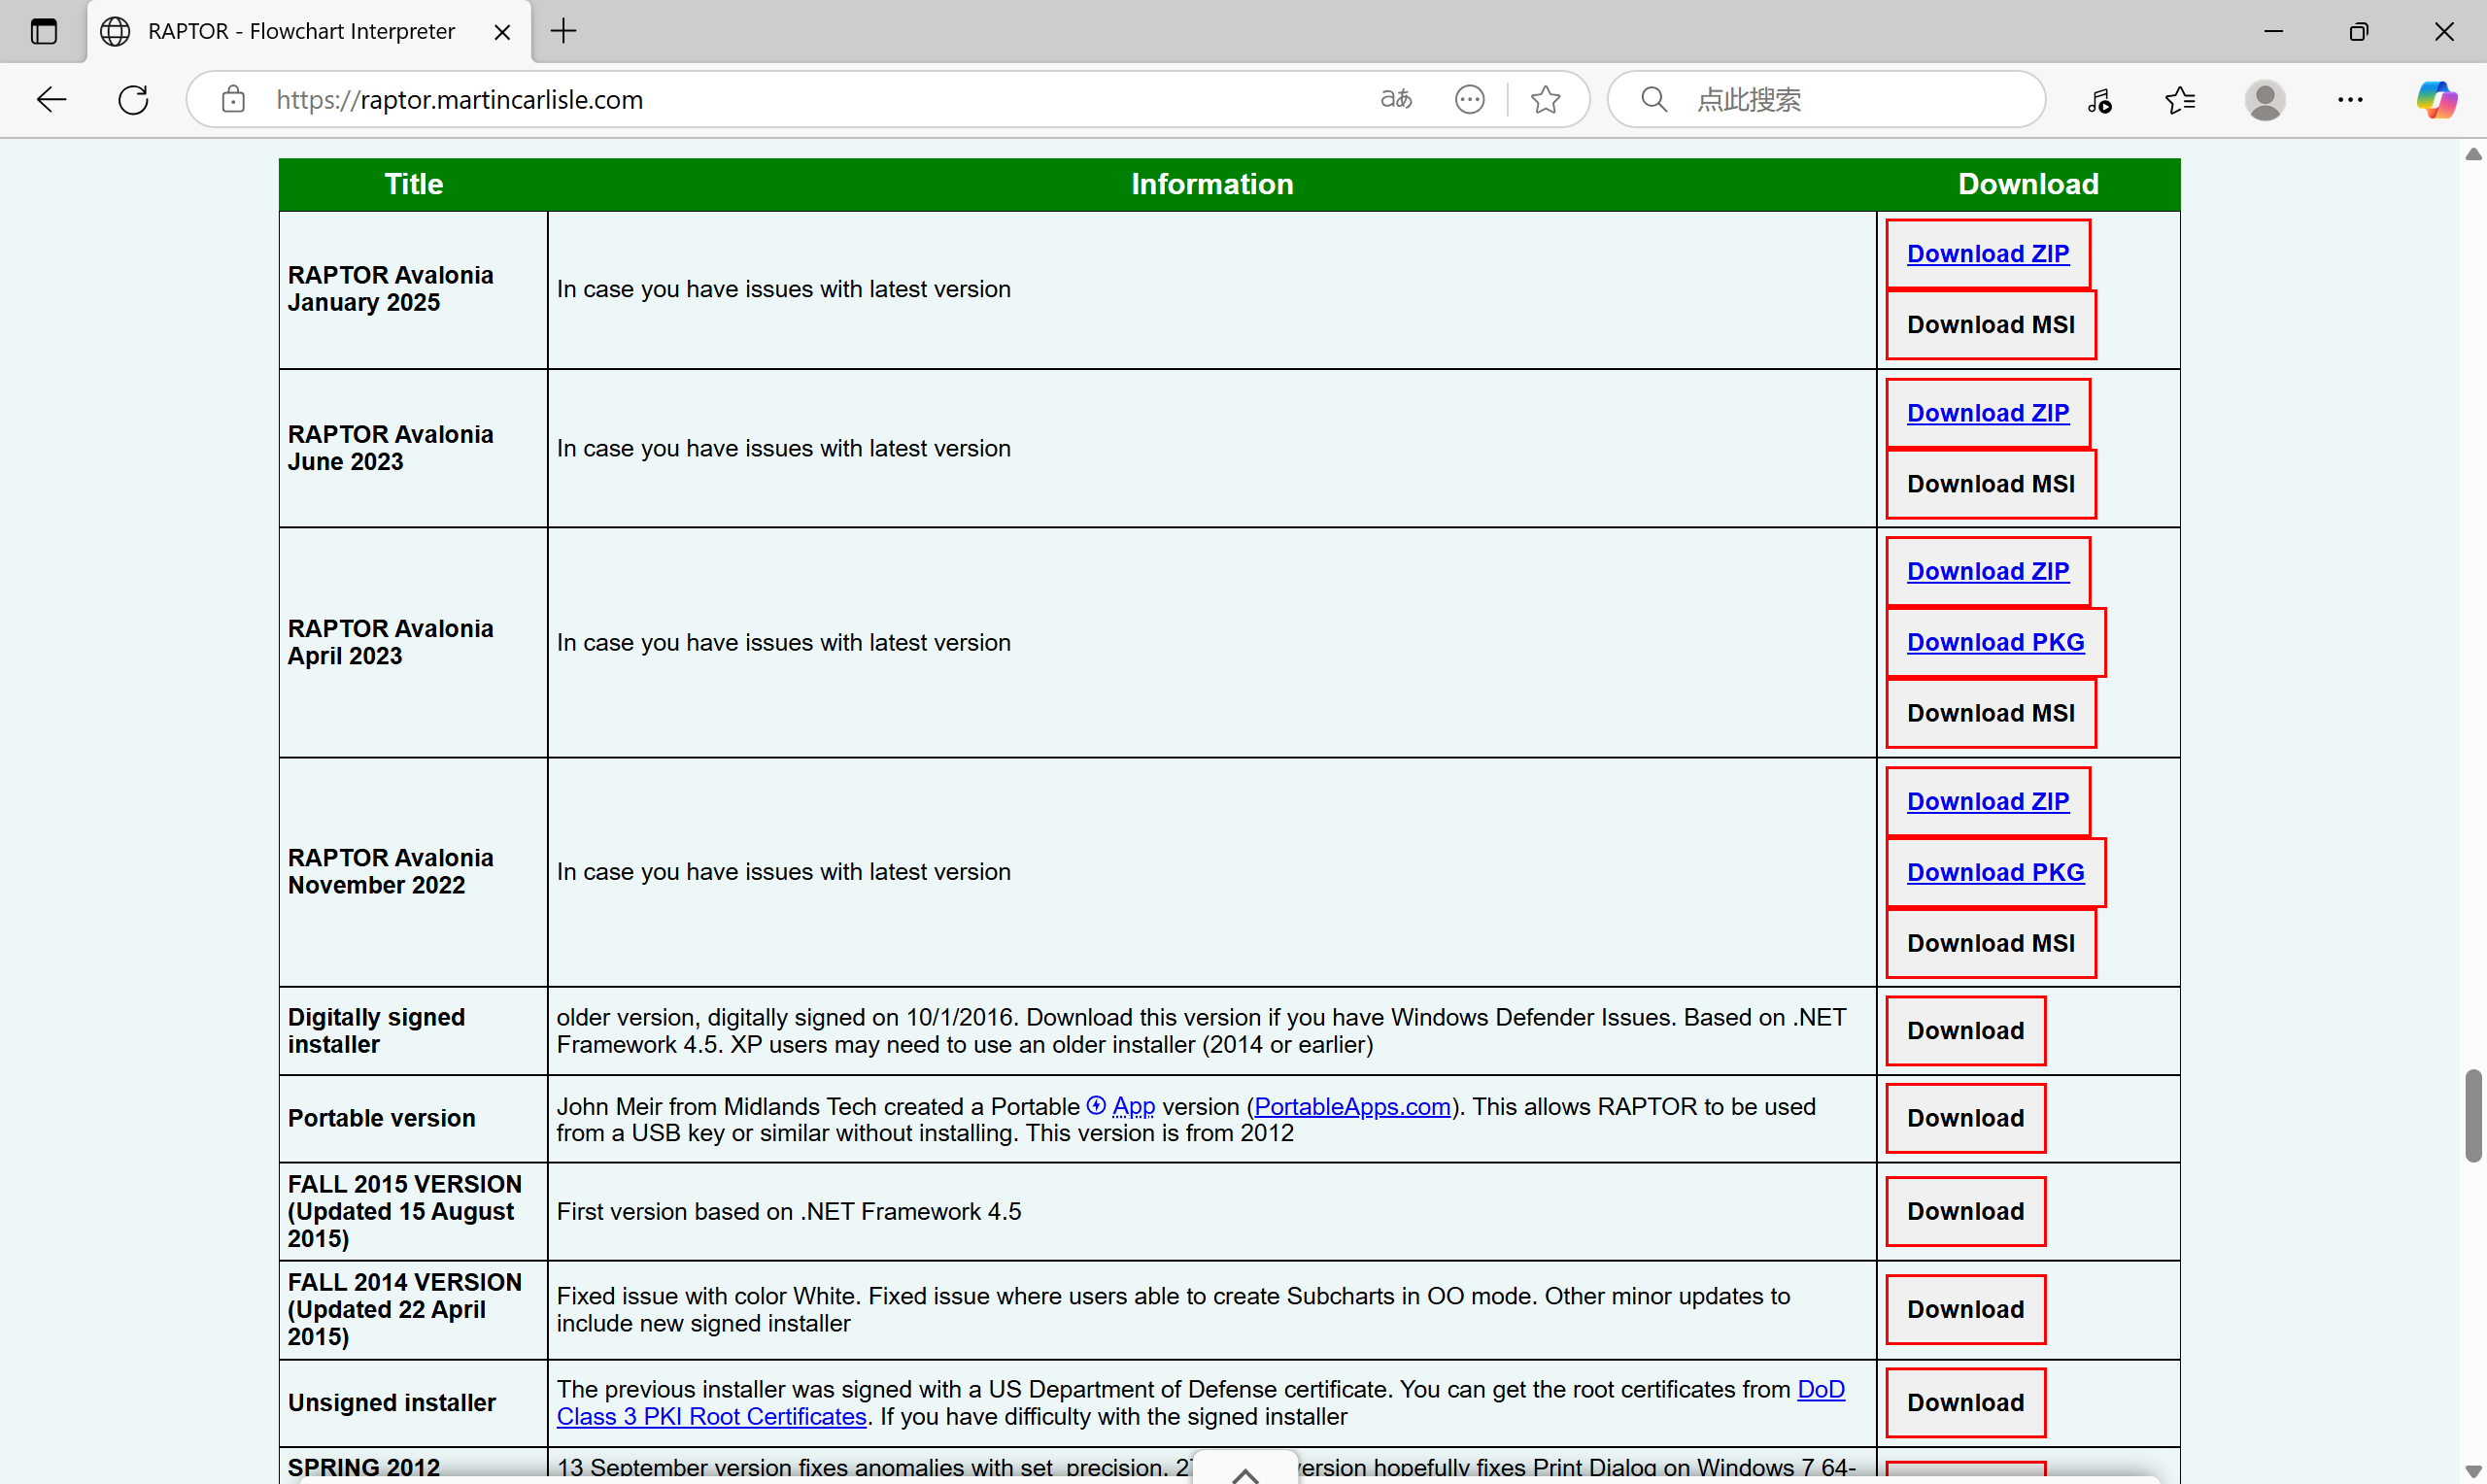Download MSI for RAPTOR Avalonia June 2023
Screen dimensions: 2487x1484
tap(1990, 484)
